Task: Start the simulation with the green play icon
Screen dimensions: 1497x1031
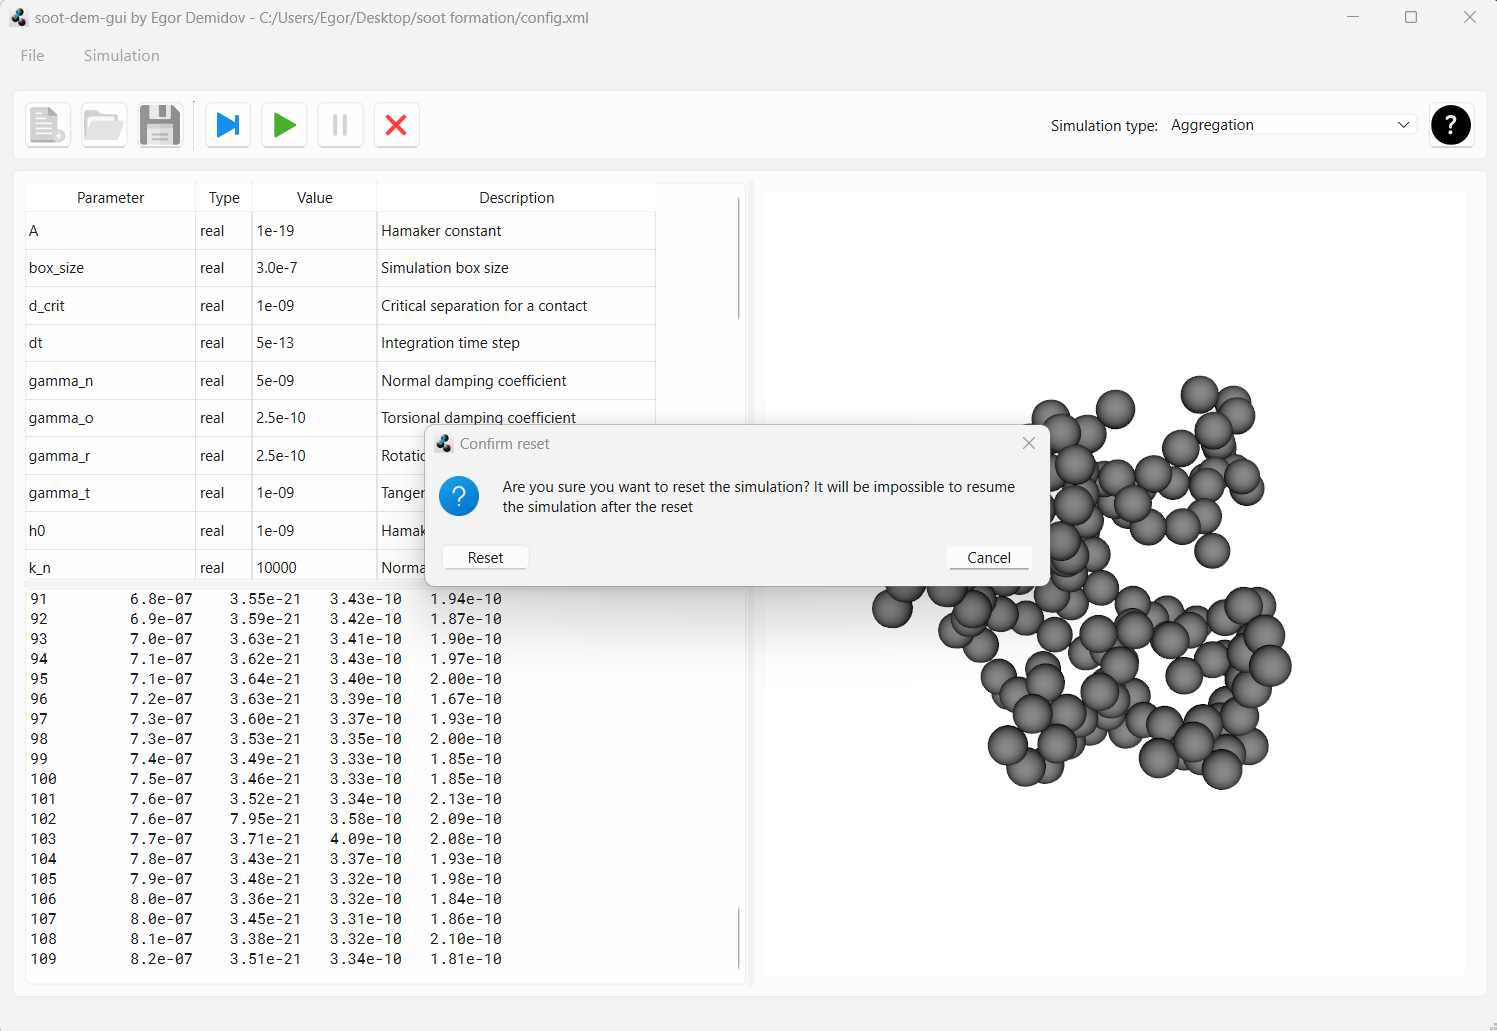Action: [284, 125]
